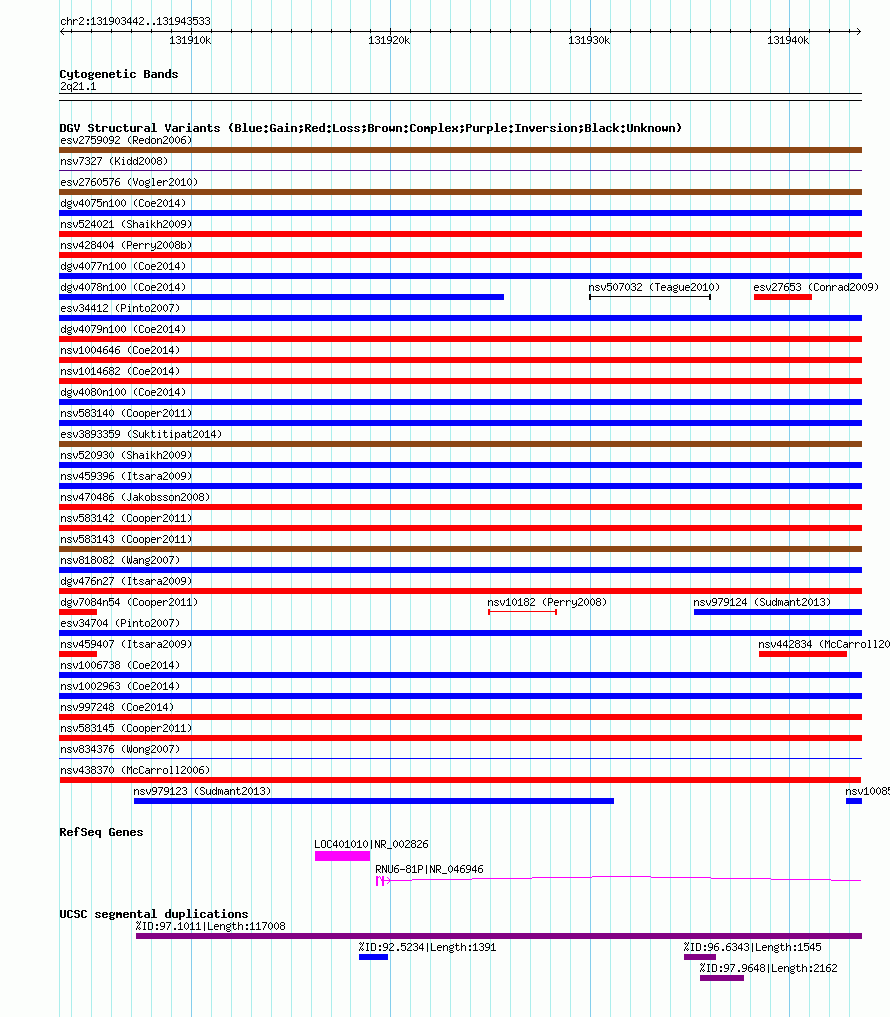Click the short red nsv459407 (Itsara2009) bar
The height and width of the screenshot is (1017, 890).
click(78, 654)
